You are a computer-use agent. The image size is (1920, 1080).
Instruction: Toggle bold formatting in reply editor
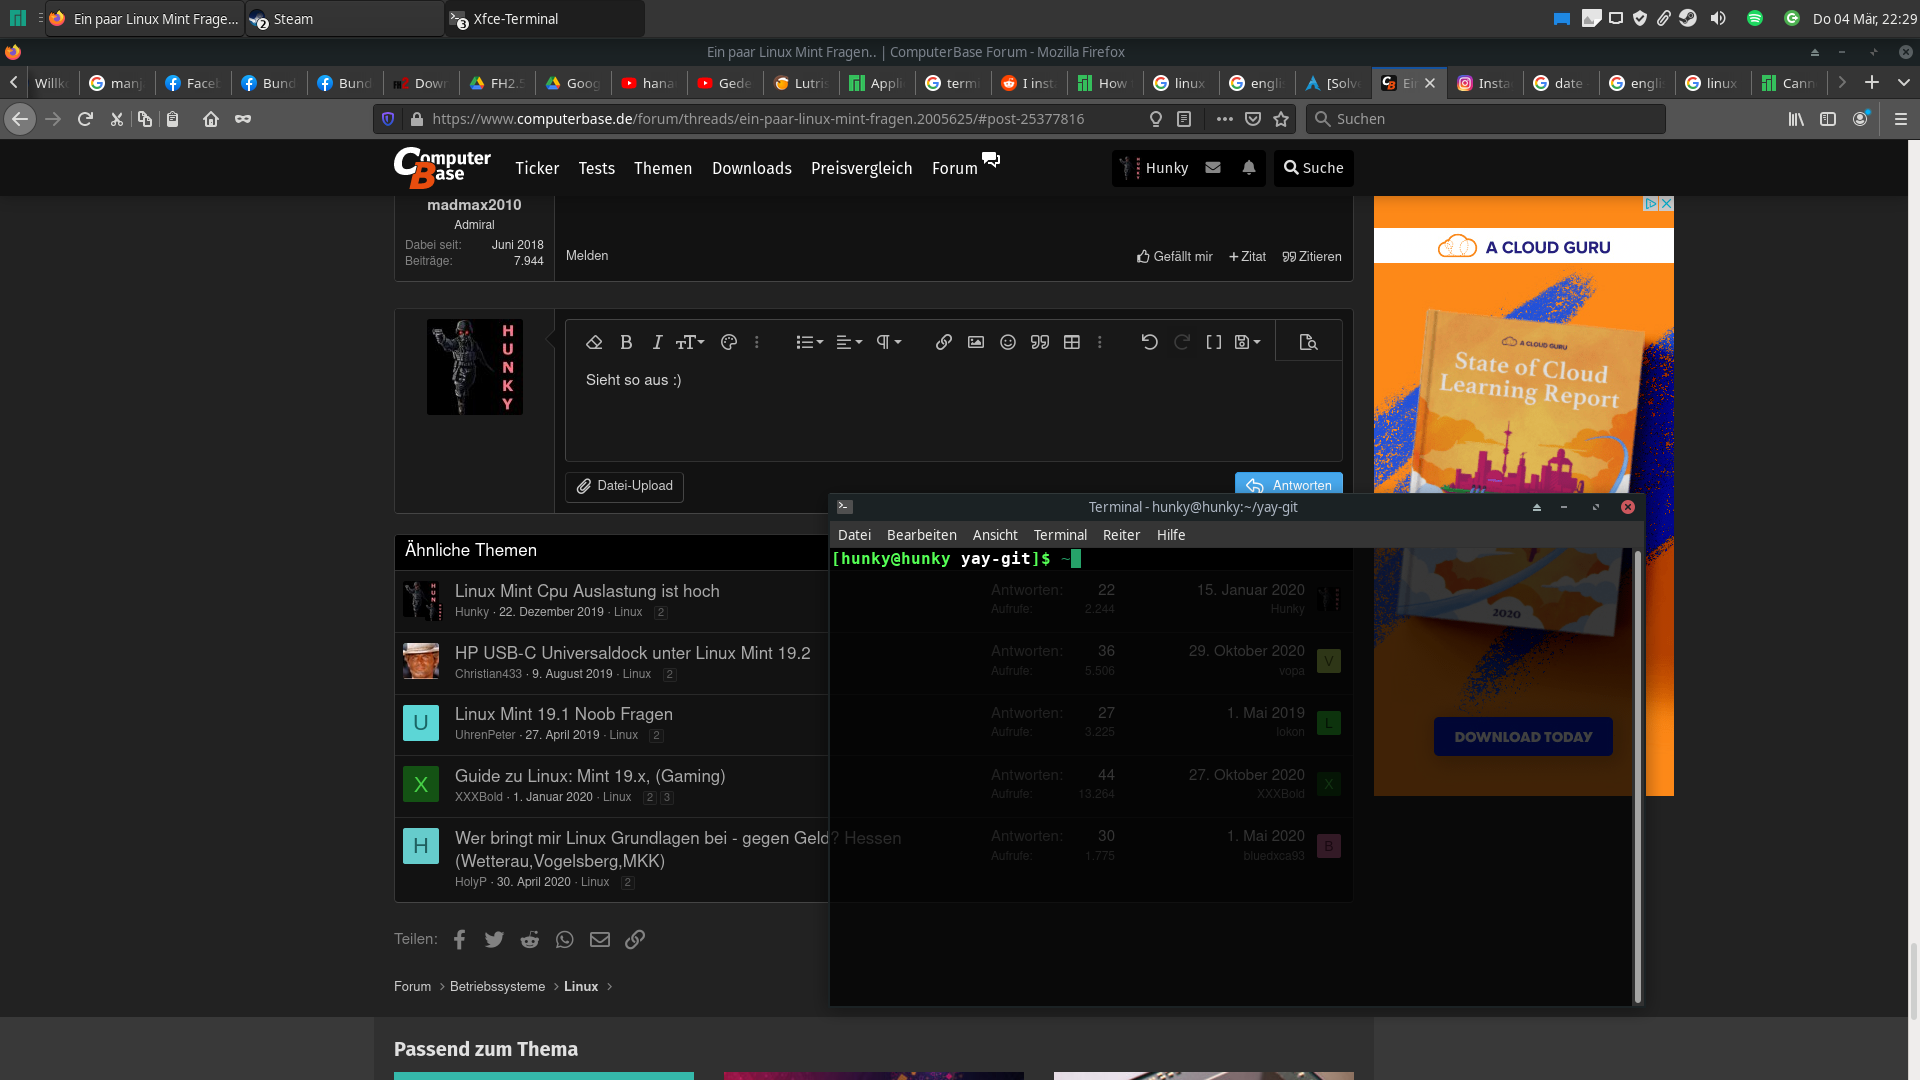[626, 342]
